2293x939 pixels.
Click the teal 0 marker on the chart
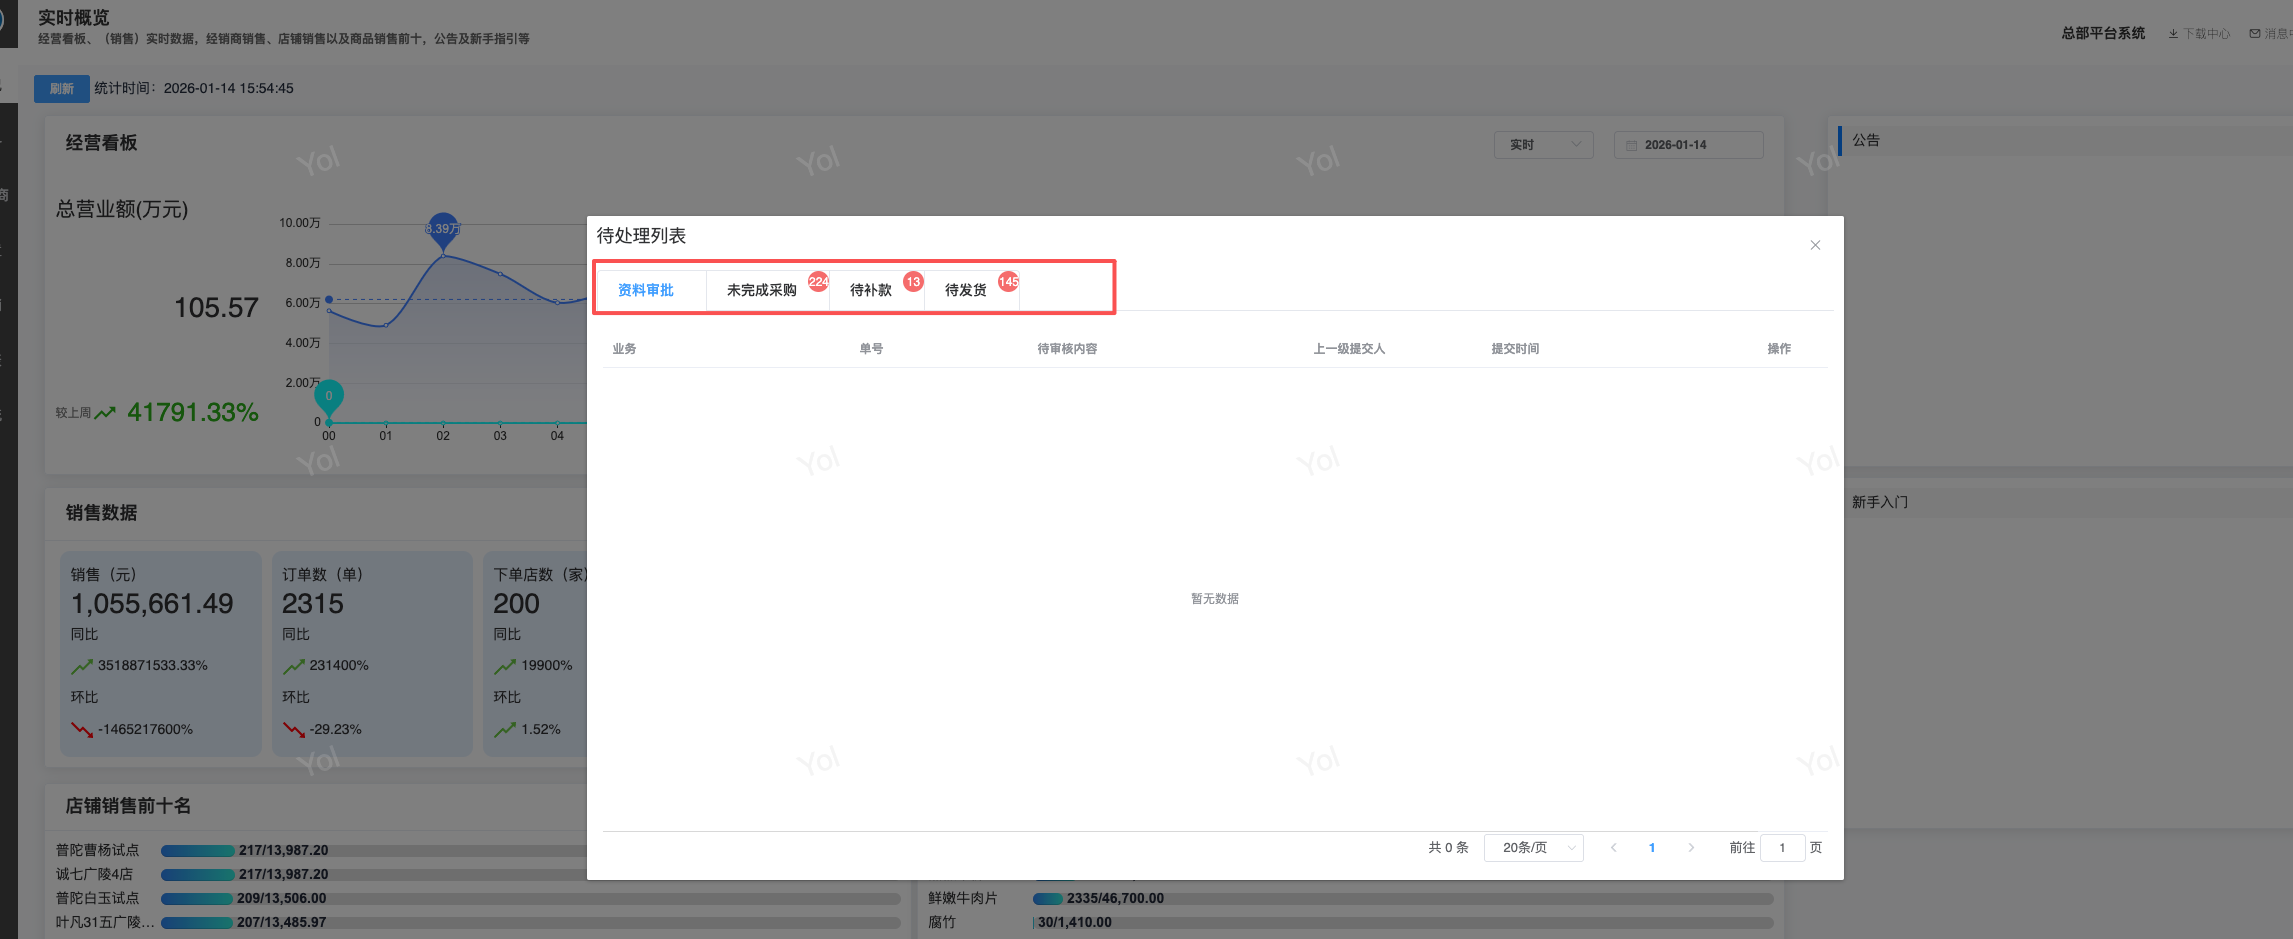pos(328,398)
